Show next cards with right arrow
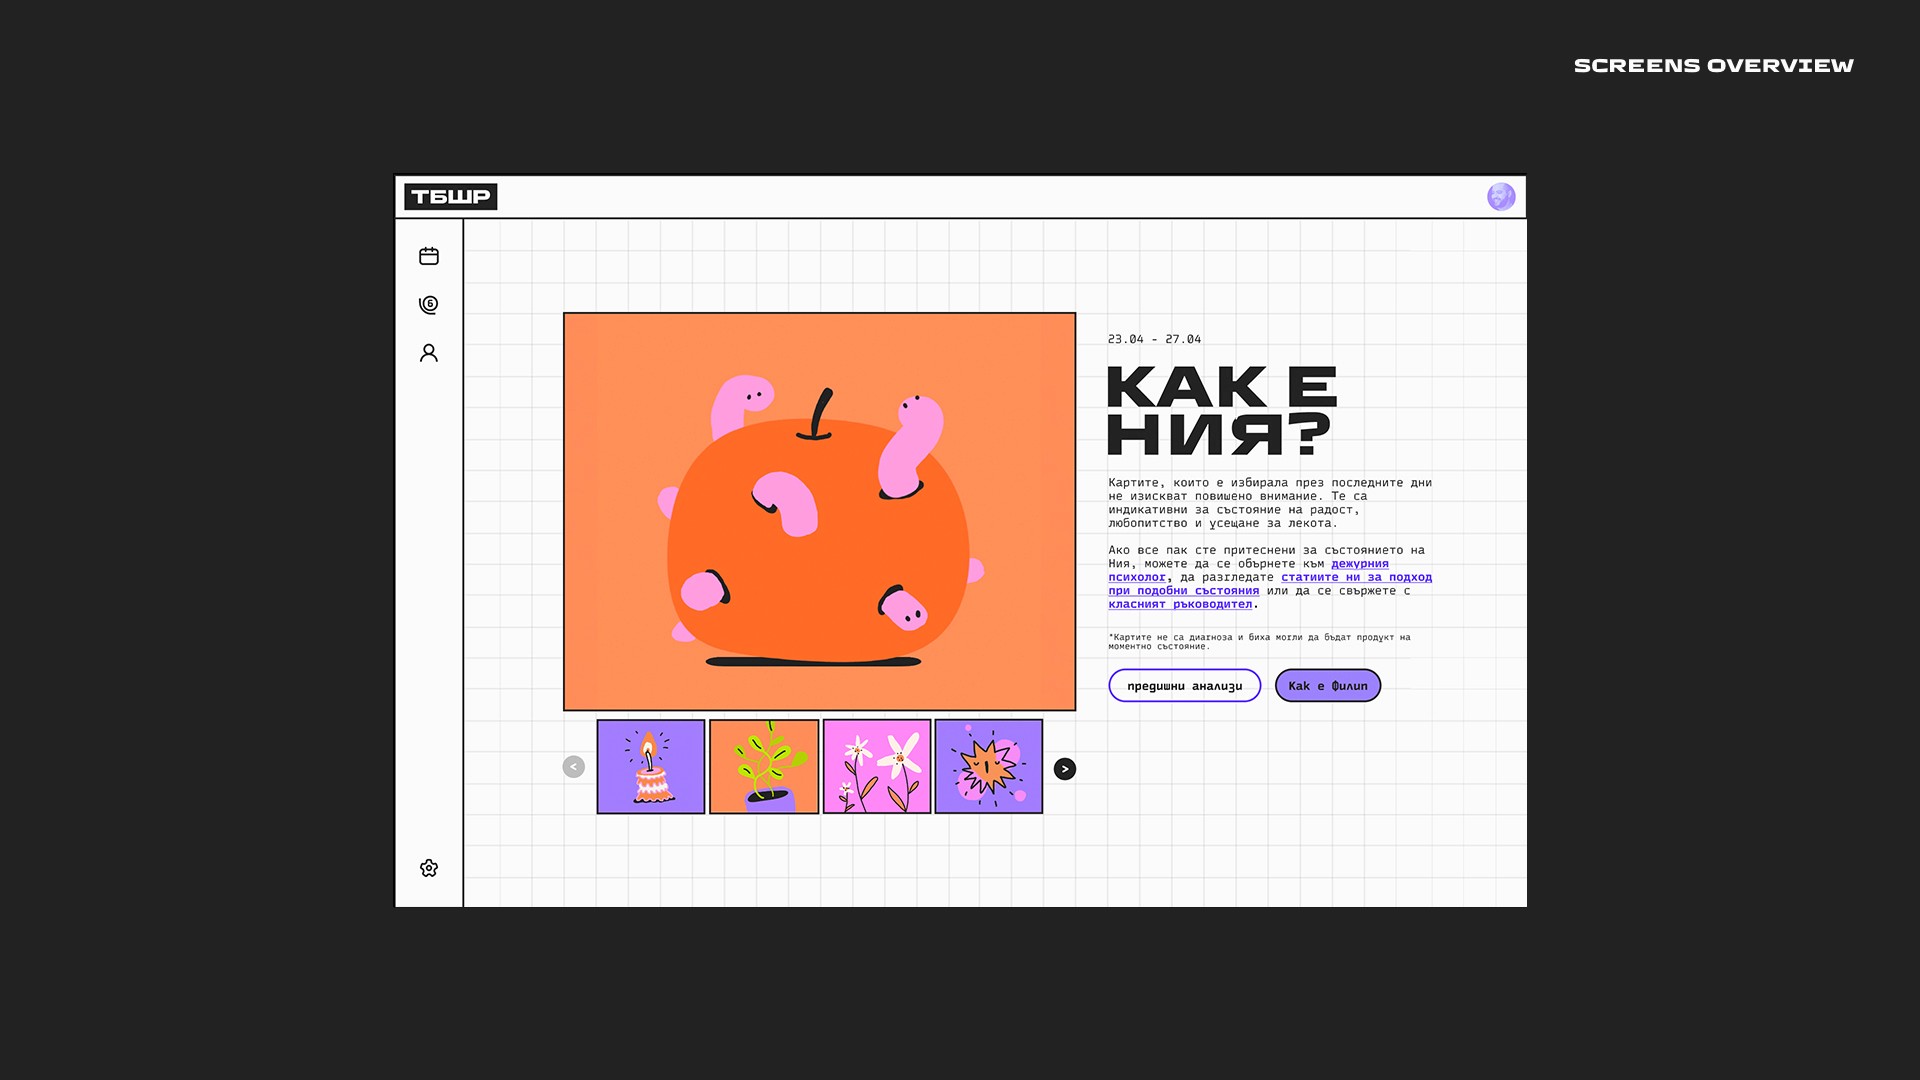Screen dimensions: 1920x1080 [1065, 768]
